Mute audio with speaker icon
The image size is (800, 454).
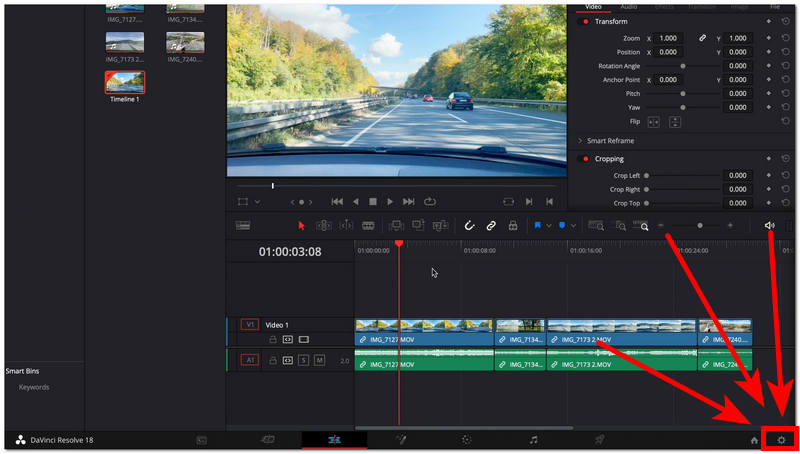769,225
